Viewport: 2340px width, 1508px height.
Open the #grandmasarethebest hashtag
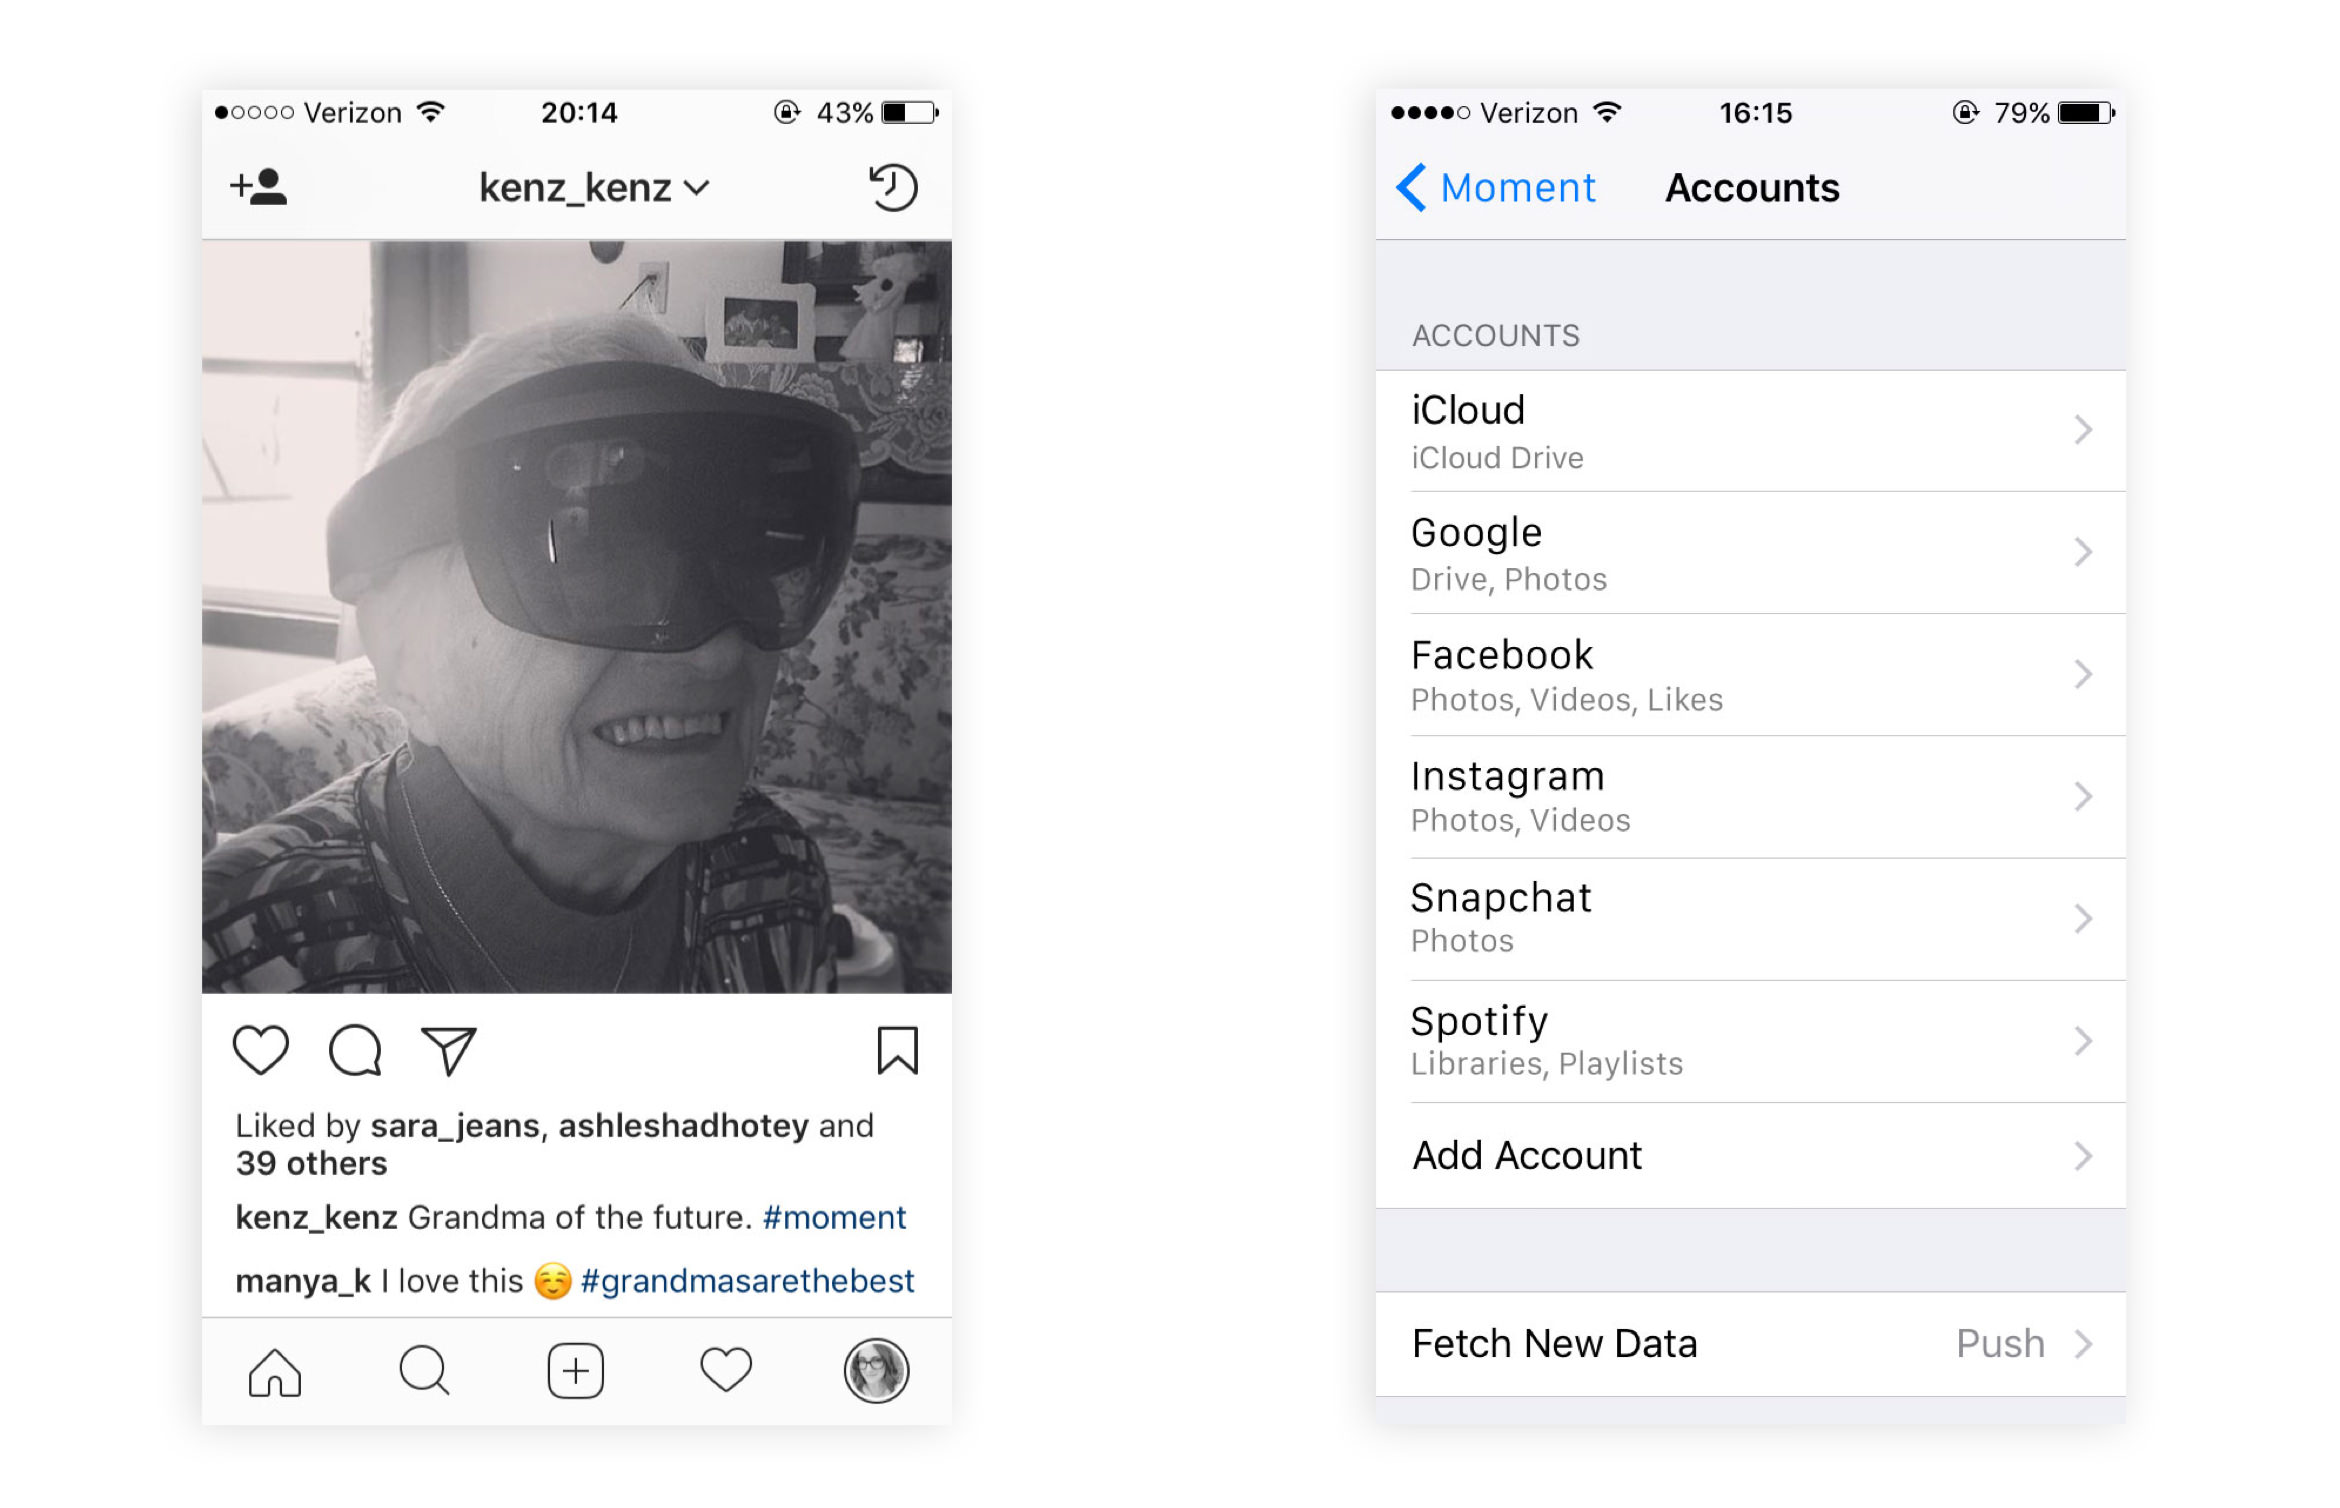pos(747,1281)
